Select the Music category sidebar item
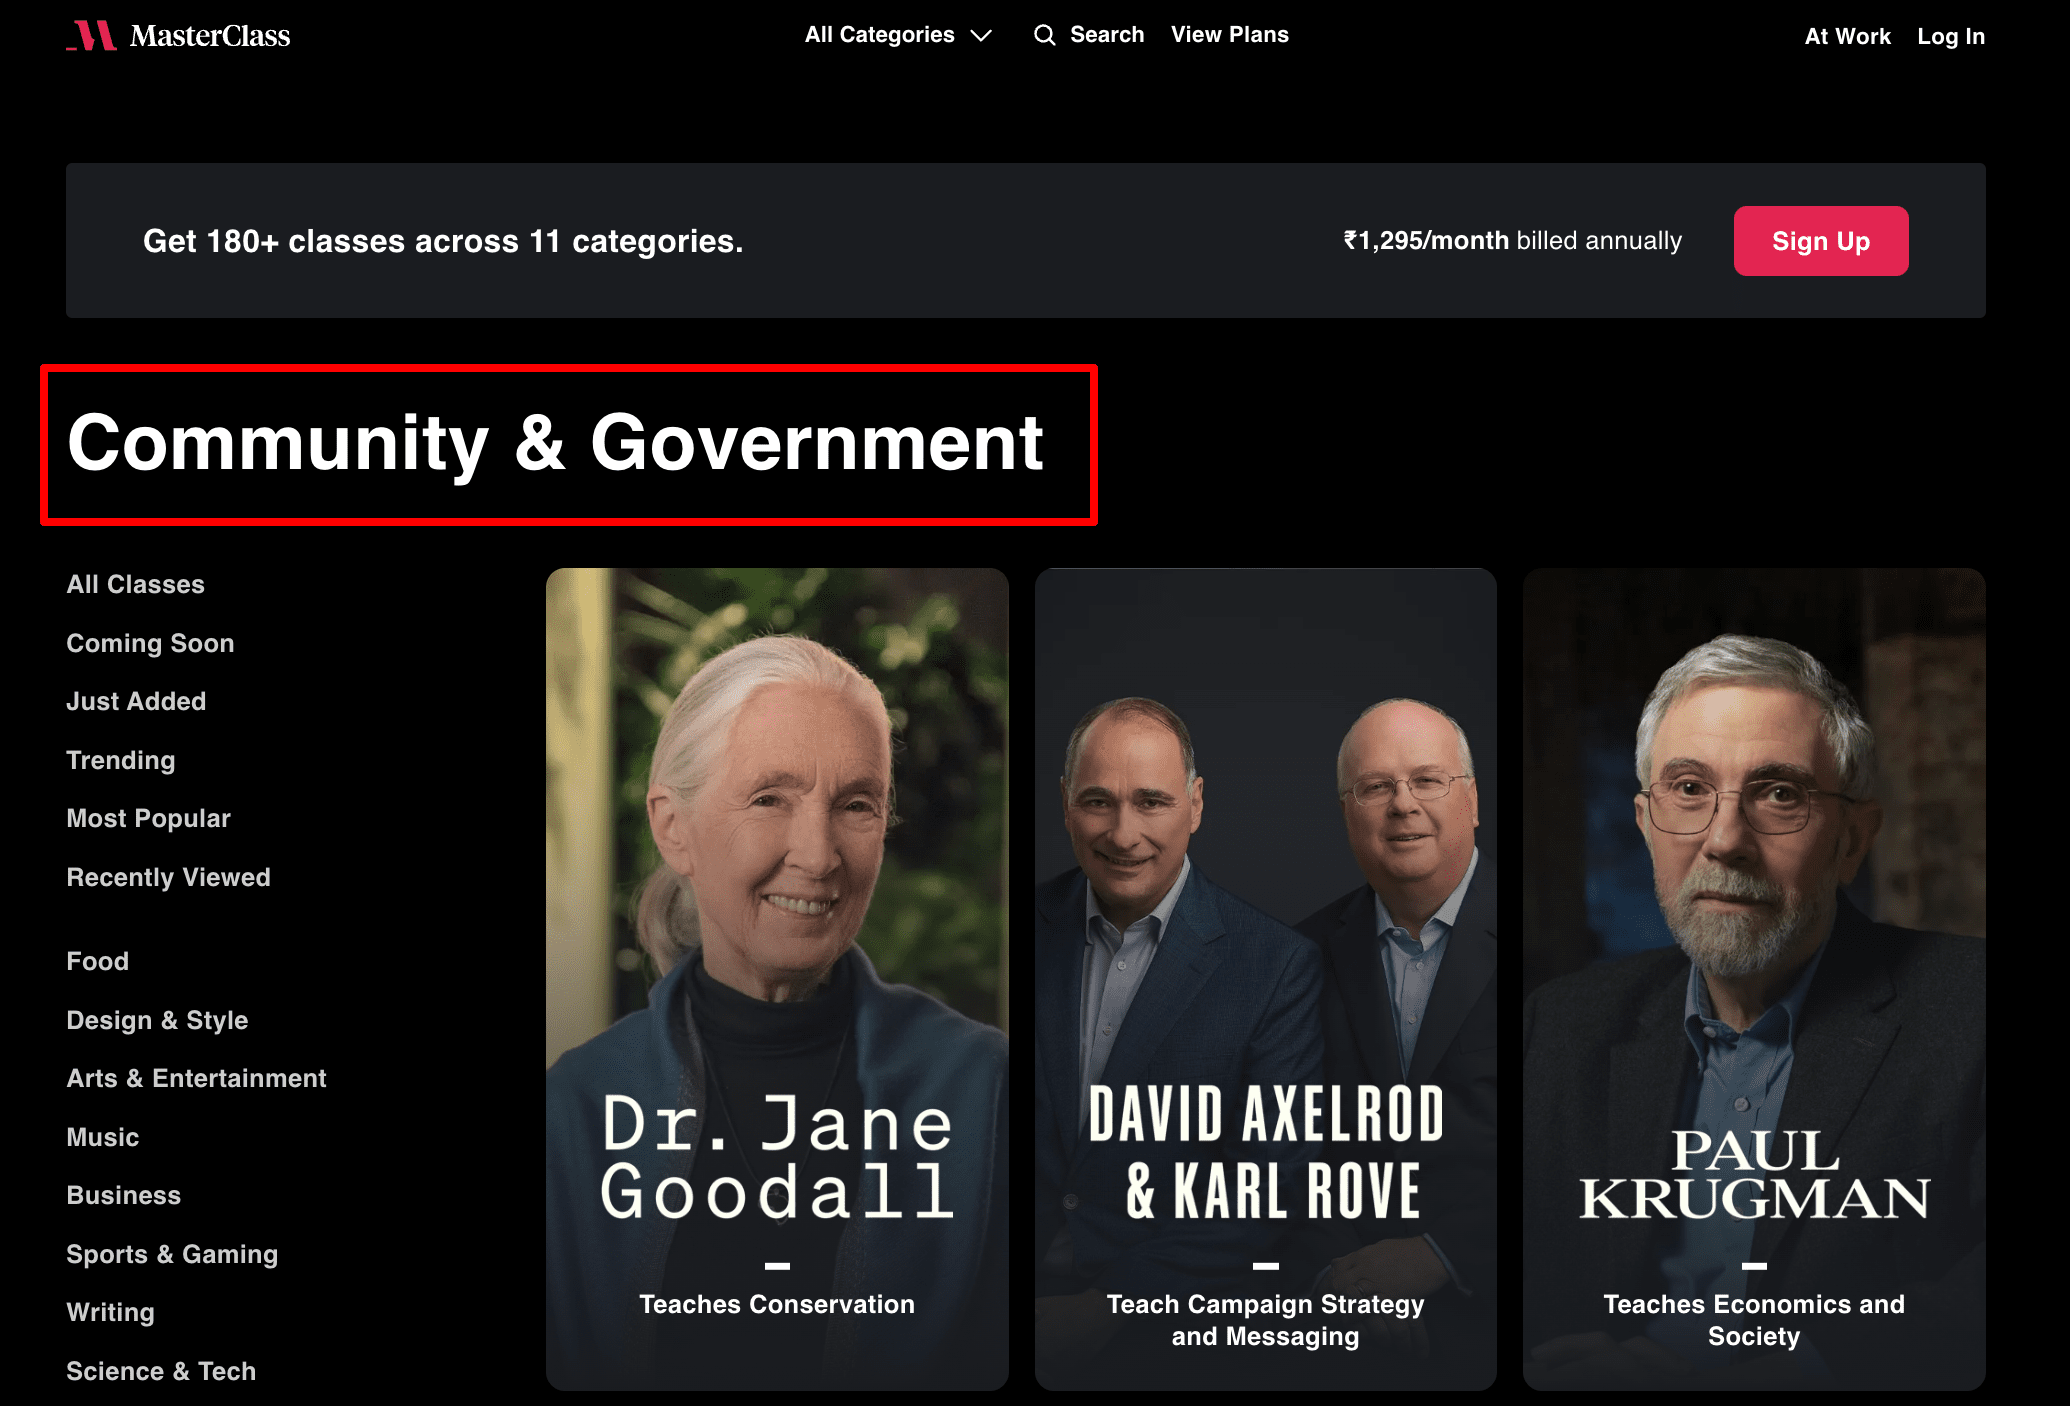The image size is (2070, 1406). [100, 1136]
